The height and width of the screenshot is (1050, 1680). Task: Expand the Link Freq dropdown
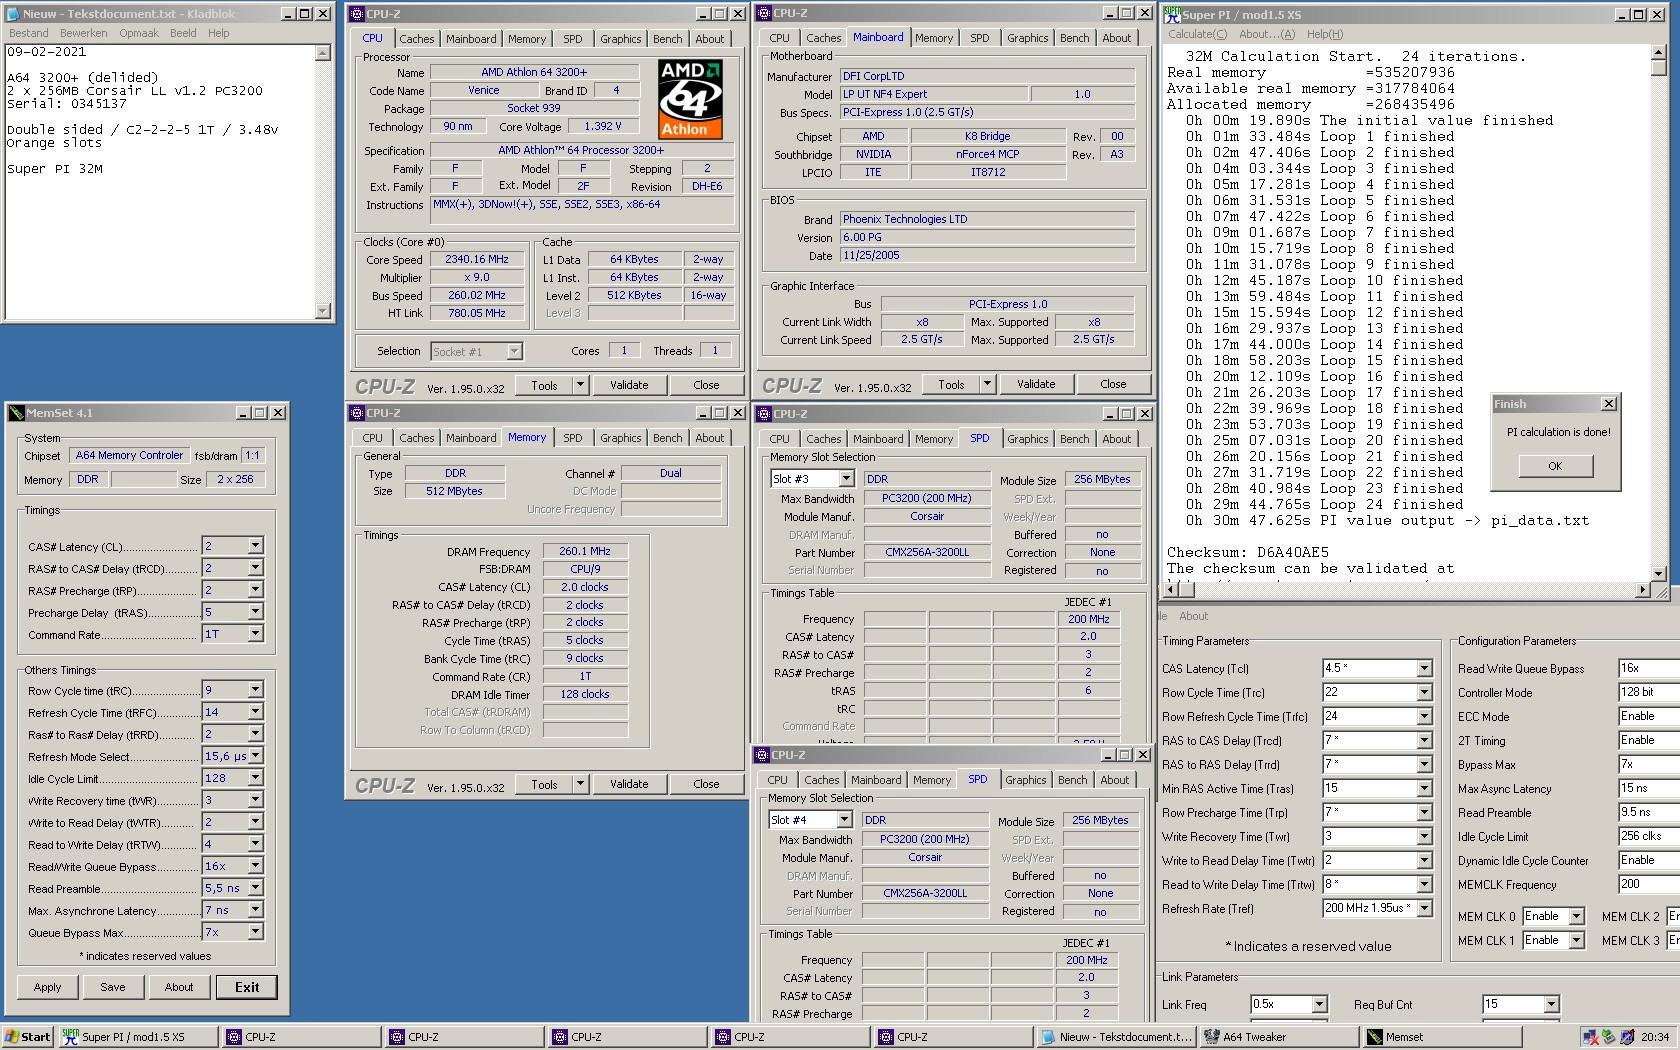click(1319, 1004)
